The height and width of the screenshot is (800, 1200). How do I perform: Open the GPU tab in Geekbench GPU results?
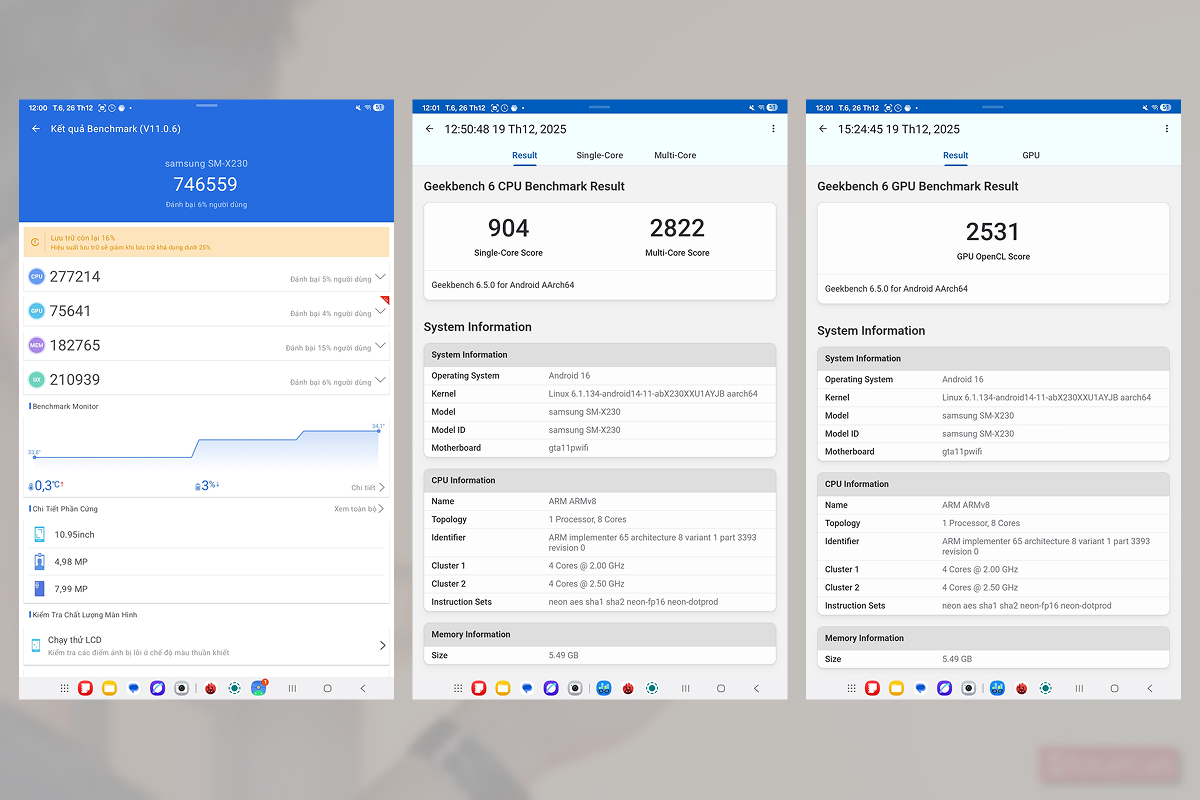1031,155
